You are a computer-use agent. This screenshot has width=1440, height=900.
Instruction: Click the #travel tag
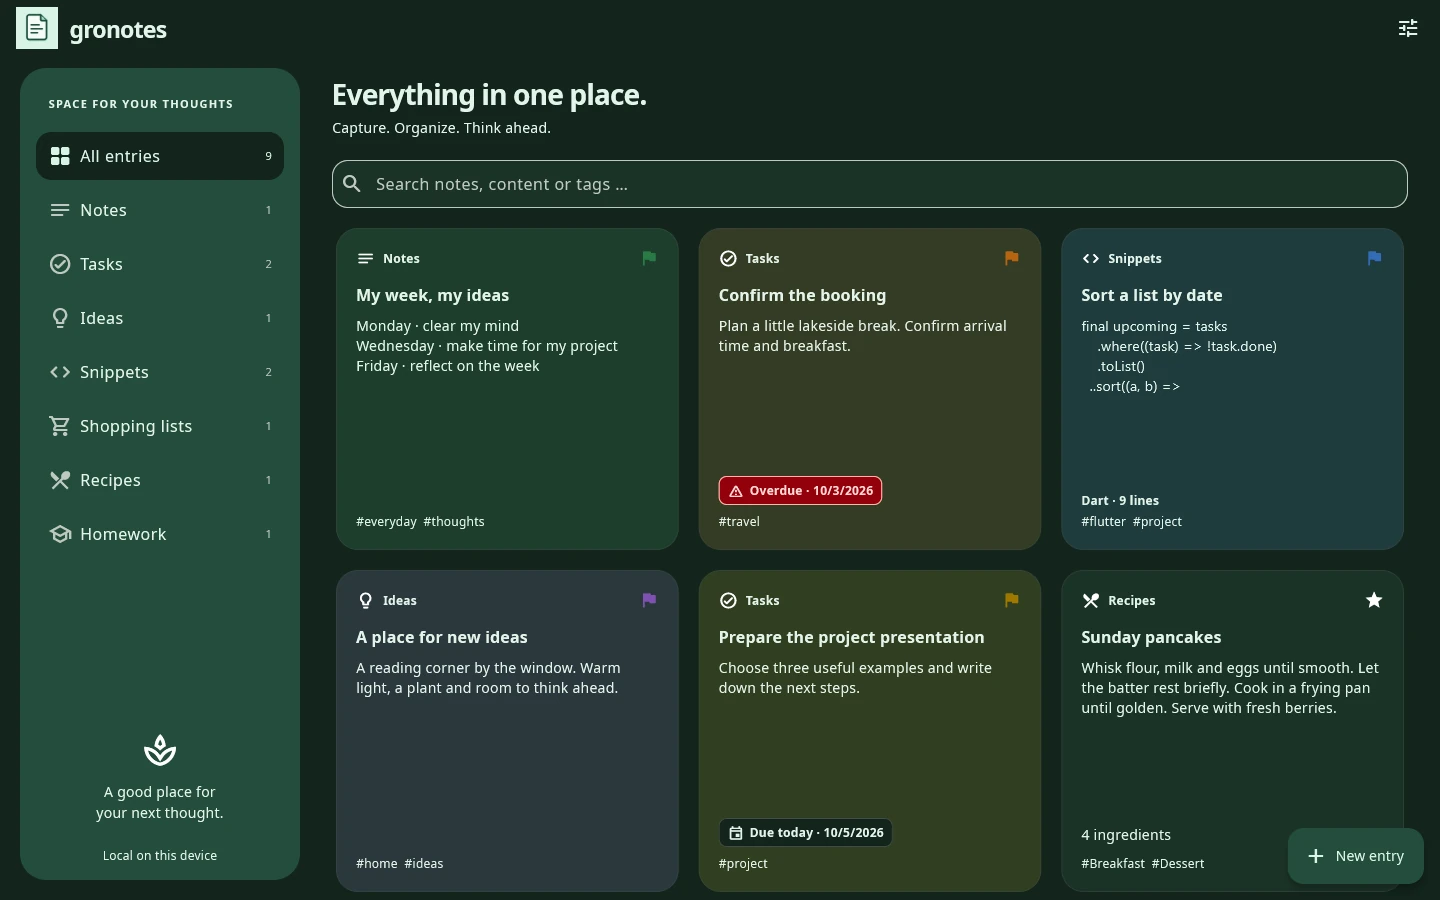point(739,522)
